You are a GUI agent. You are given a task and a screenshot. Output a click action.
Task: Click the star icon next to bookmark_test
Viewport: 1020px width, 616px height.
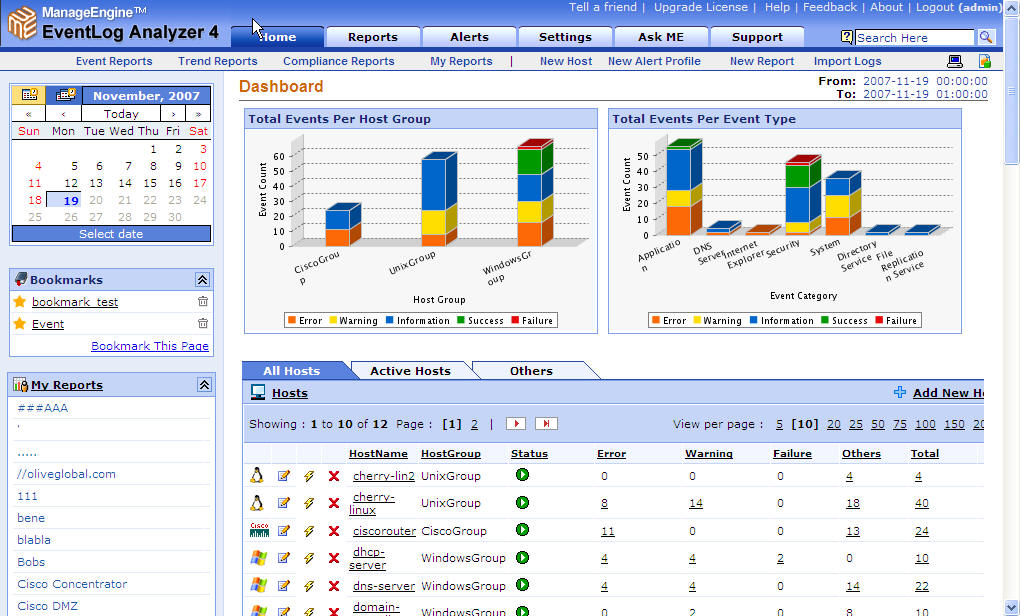coord(20,301)
